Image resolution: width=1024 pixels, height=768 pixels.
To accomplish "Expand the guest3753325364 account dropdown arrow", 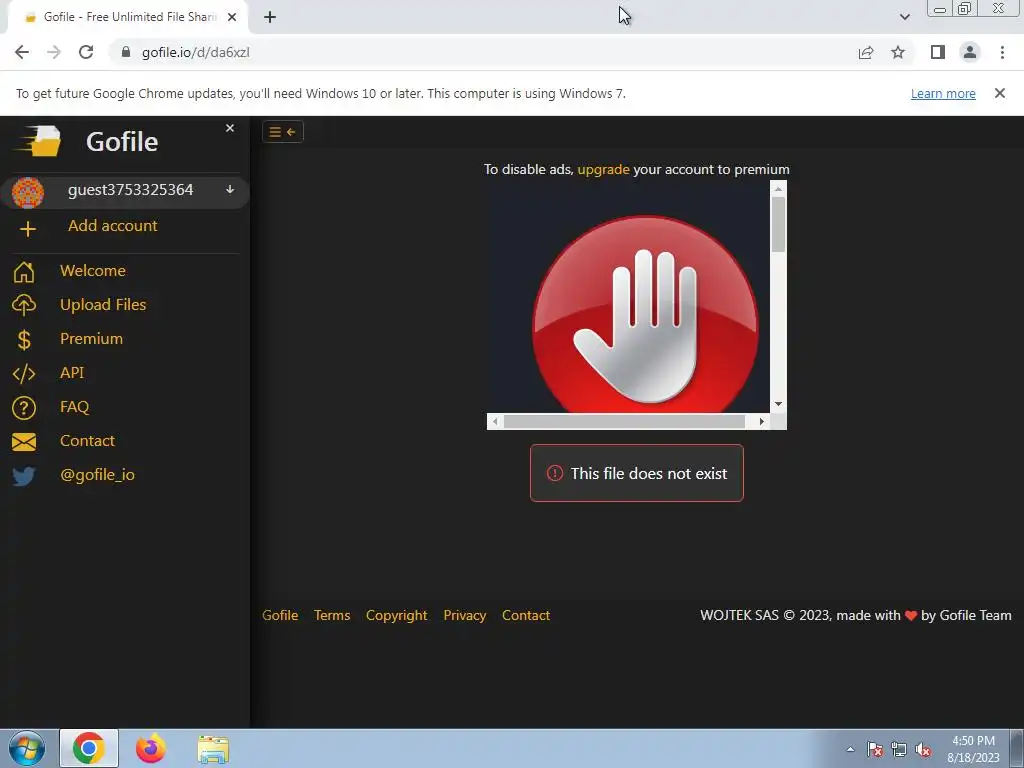I will coord(230,189).
